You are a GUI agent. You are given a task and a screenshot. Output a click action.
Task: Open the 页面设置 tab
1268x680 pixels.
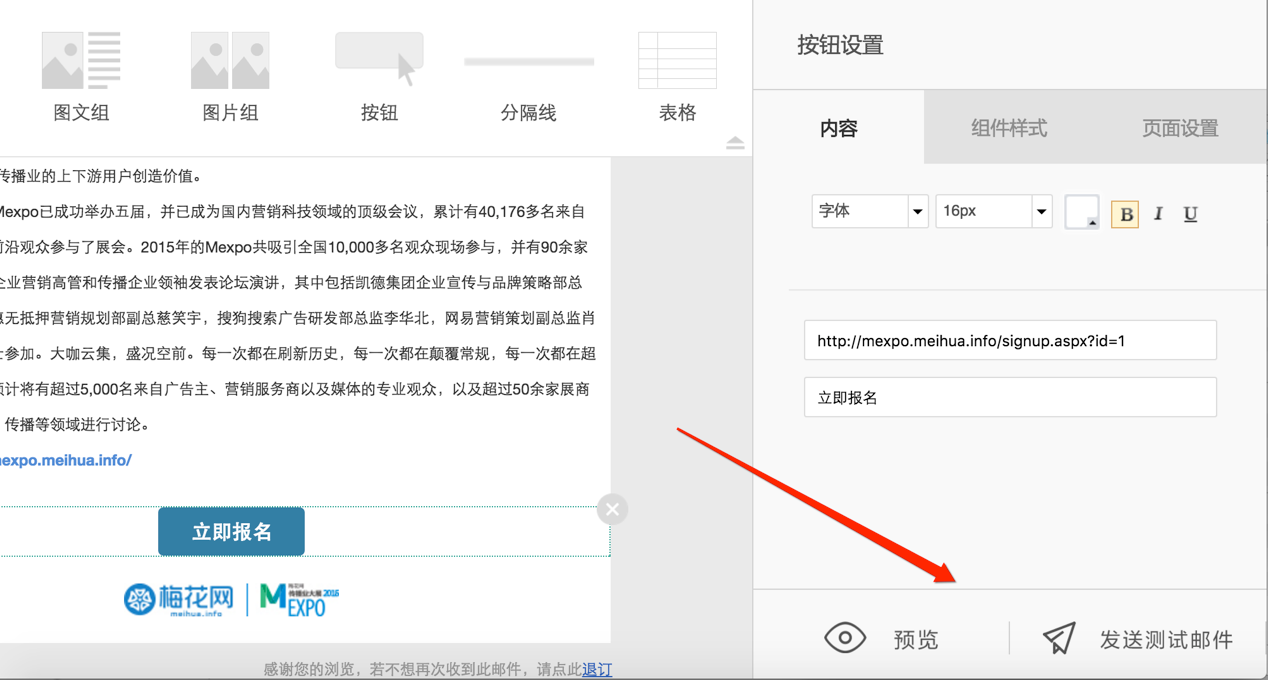click(x=1180, y=128)
